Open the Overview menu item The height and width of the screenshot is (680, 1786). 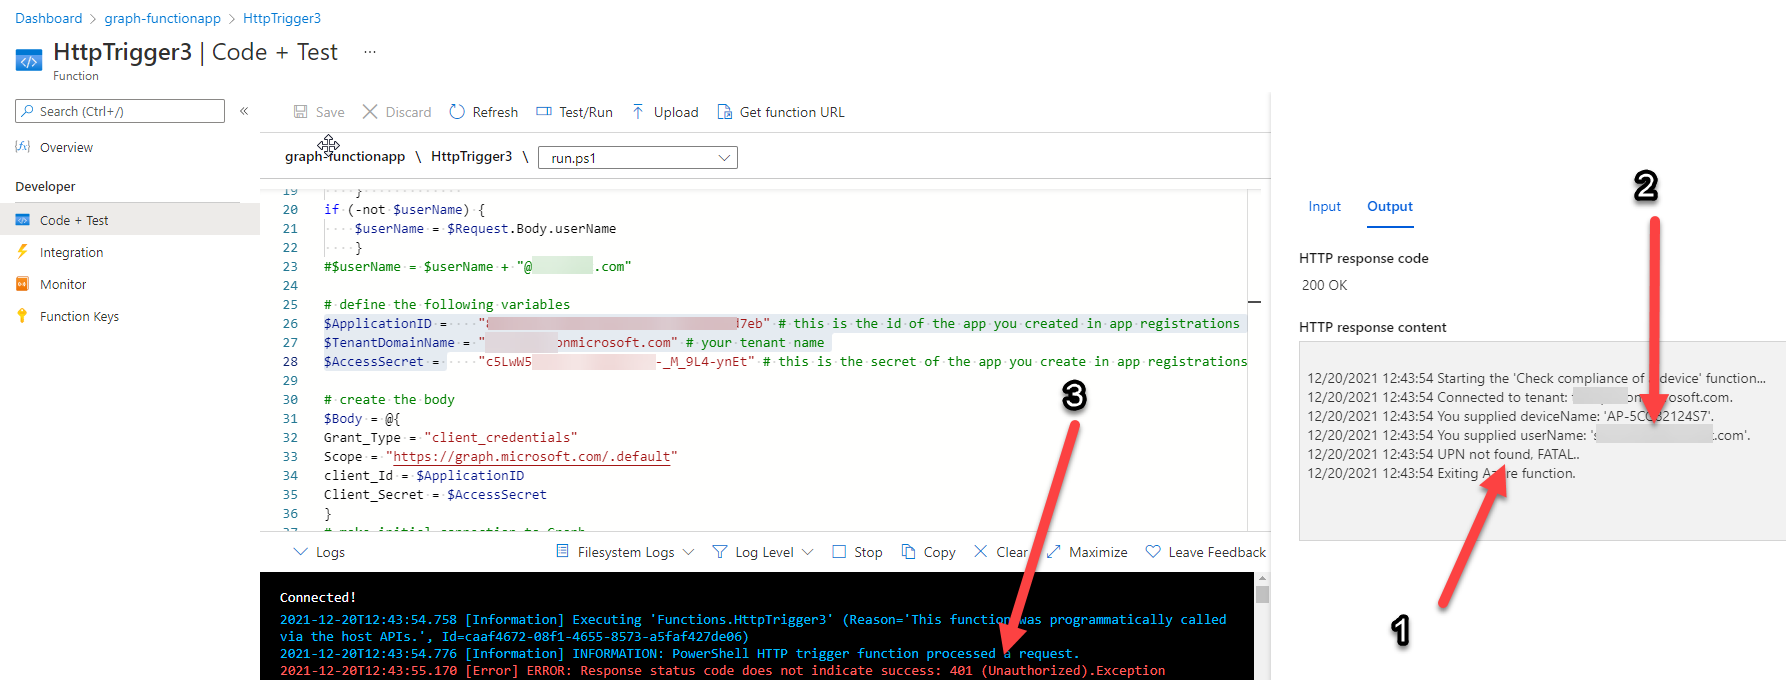66,147
